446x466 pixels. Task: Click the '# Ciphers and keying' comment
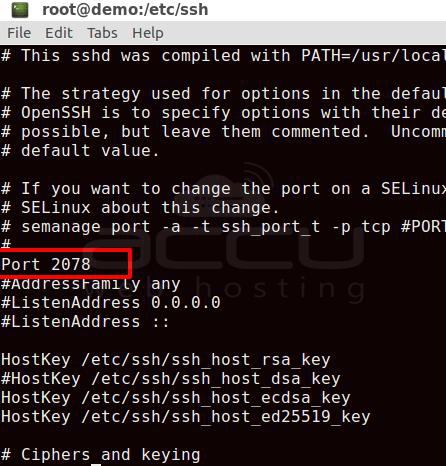coord(101,455)
